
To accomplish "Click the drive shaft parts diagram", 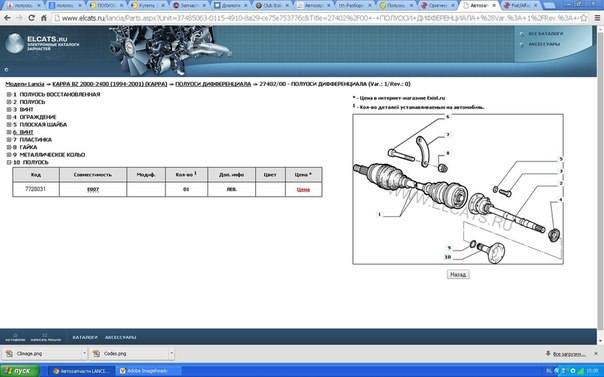I will pyautogui.click(x=458, y=189).
